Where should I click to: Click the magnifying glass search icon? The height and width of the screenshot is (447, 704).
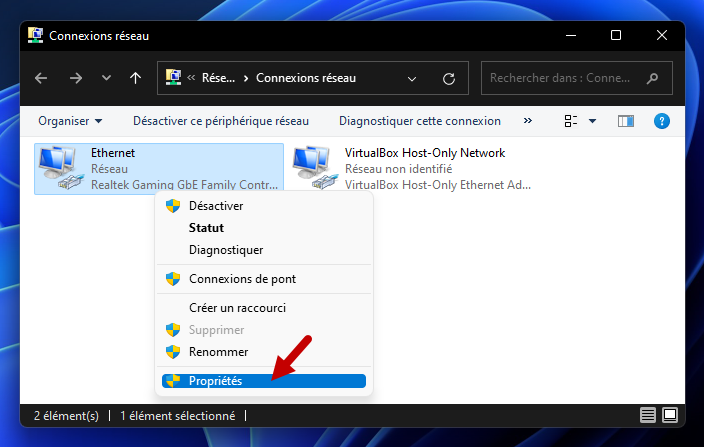point(652,79)
